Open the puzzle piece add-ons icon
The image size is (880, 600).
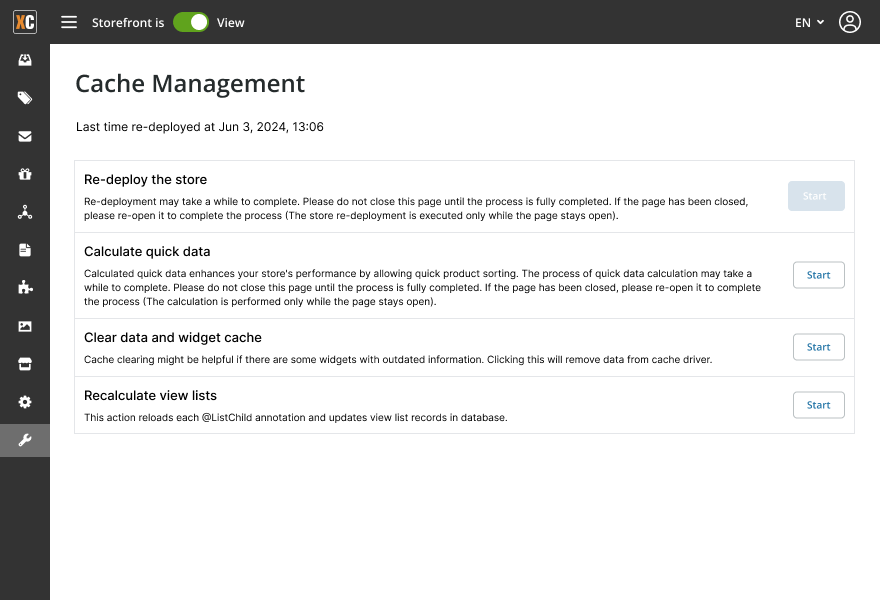(25, 288)
